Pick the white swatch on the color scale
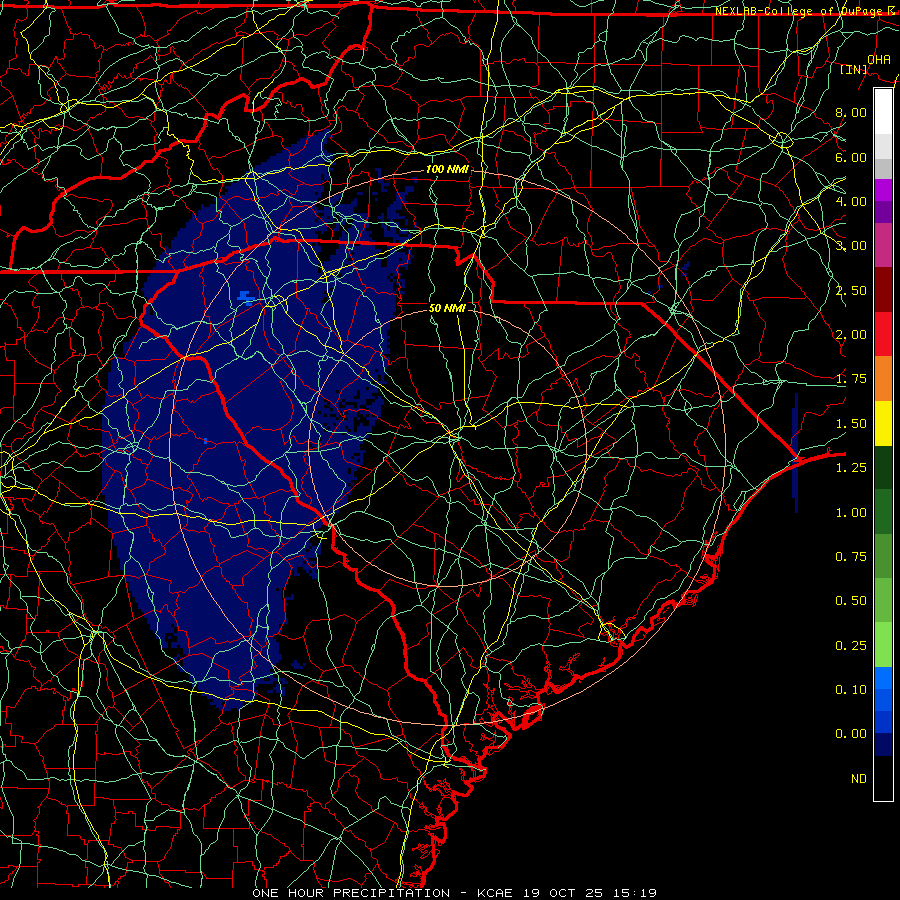 [883, 112]
